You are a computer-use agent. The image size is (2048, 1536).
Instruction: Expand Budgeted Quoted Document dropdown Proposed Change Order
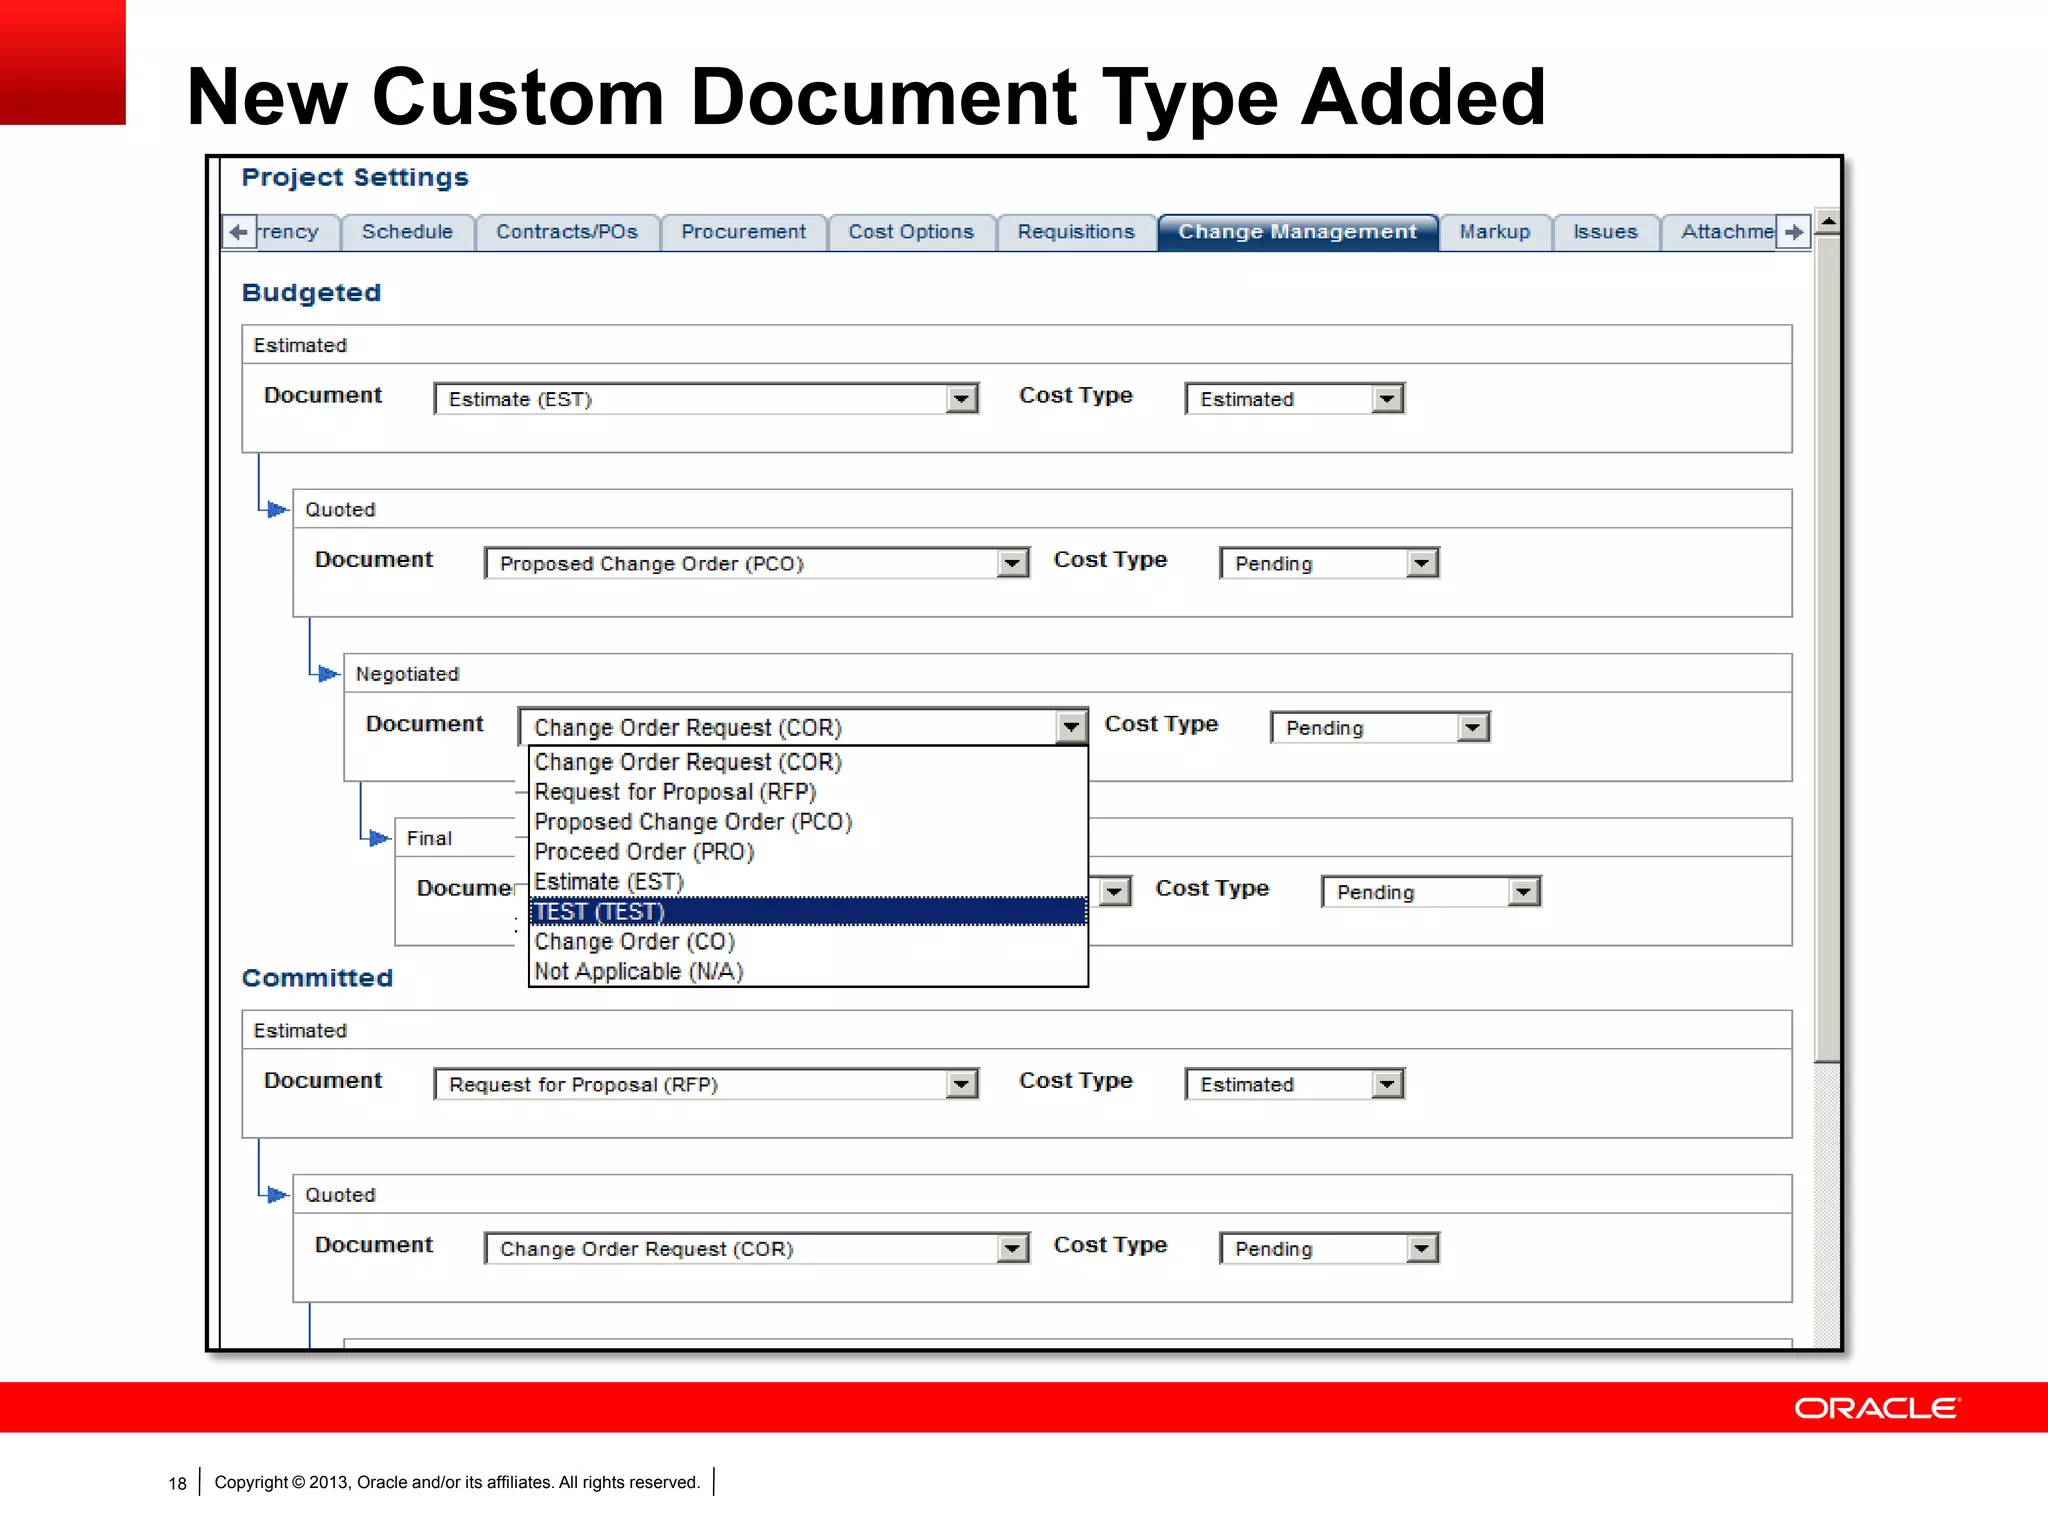[757, 563]
